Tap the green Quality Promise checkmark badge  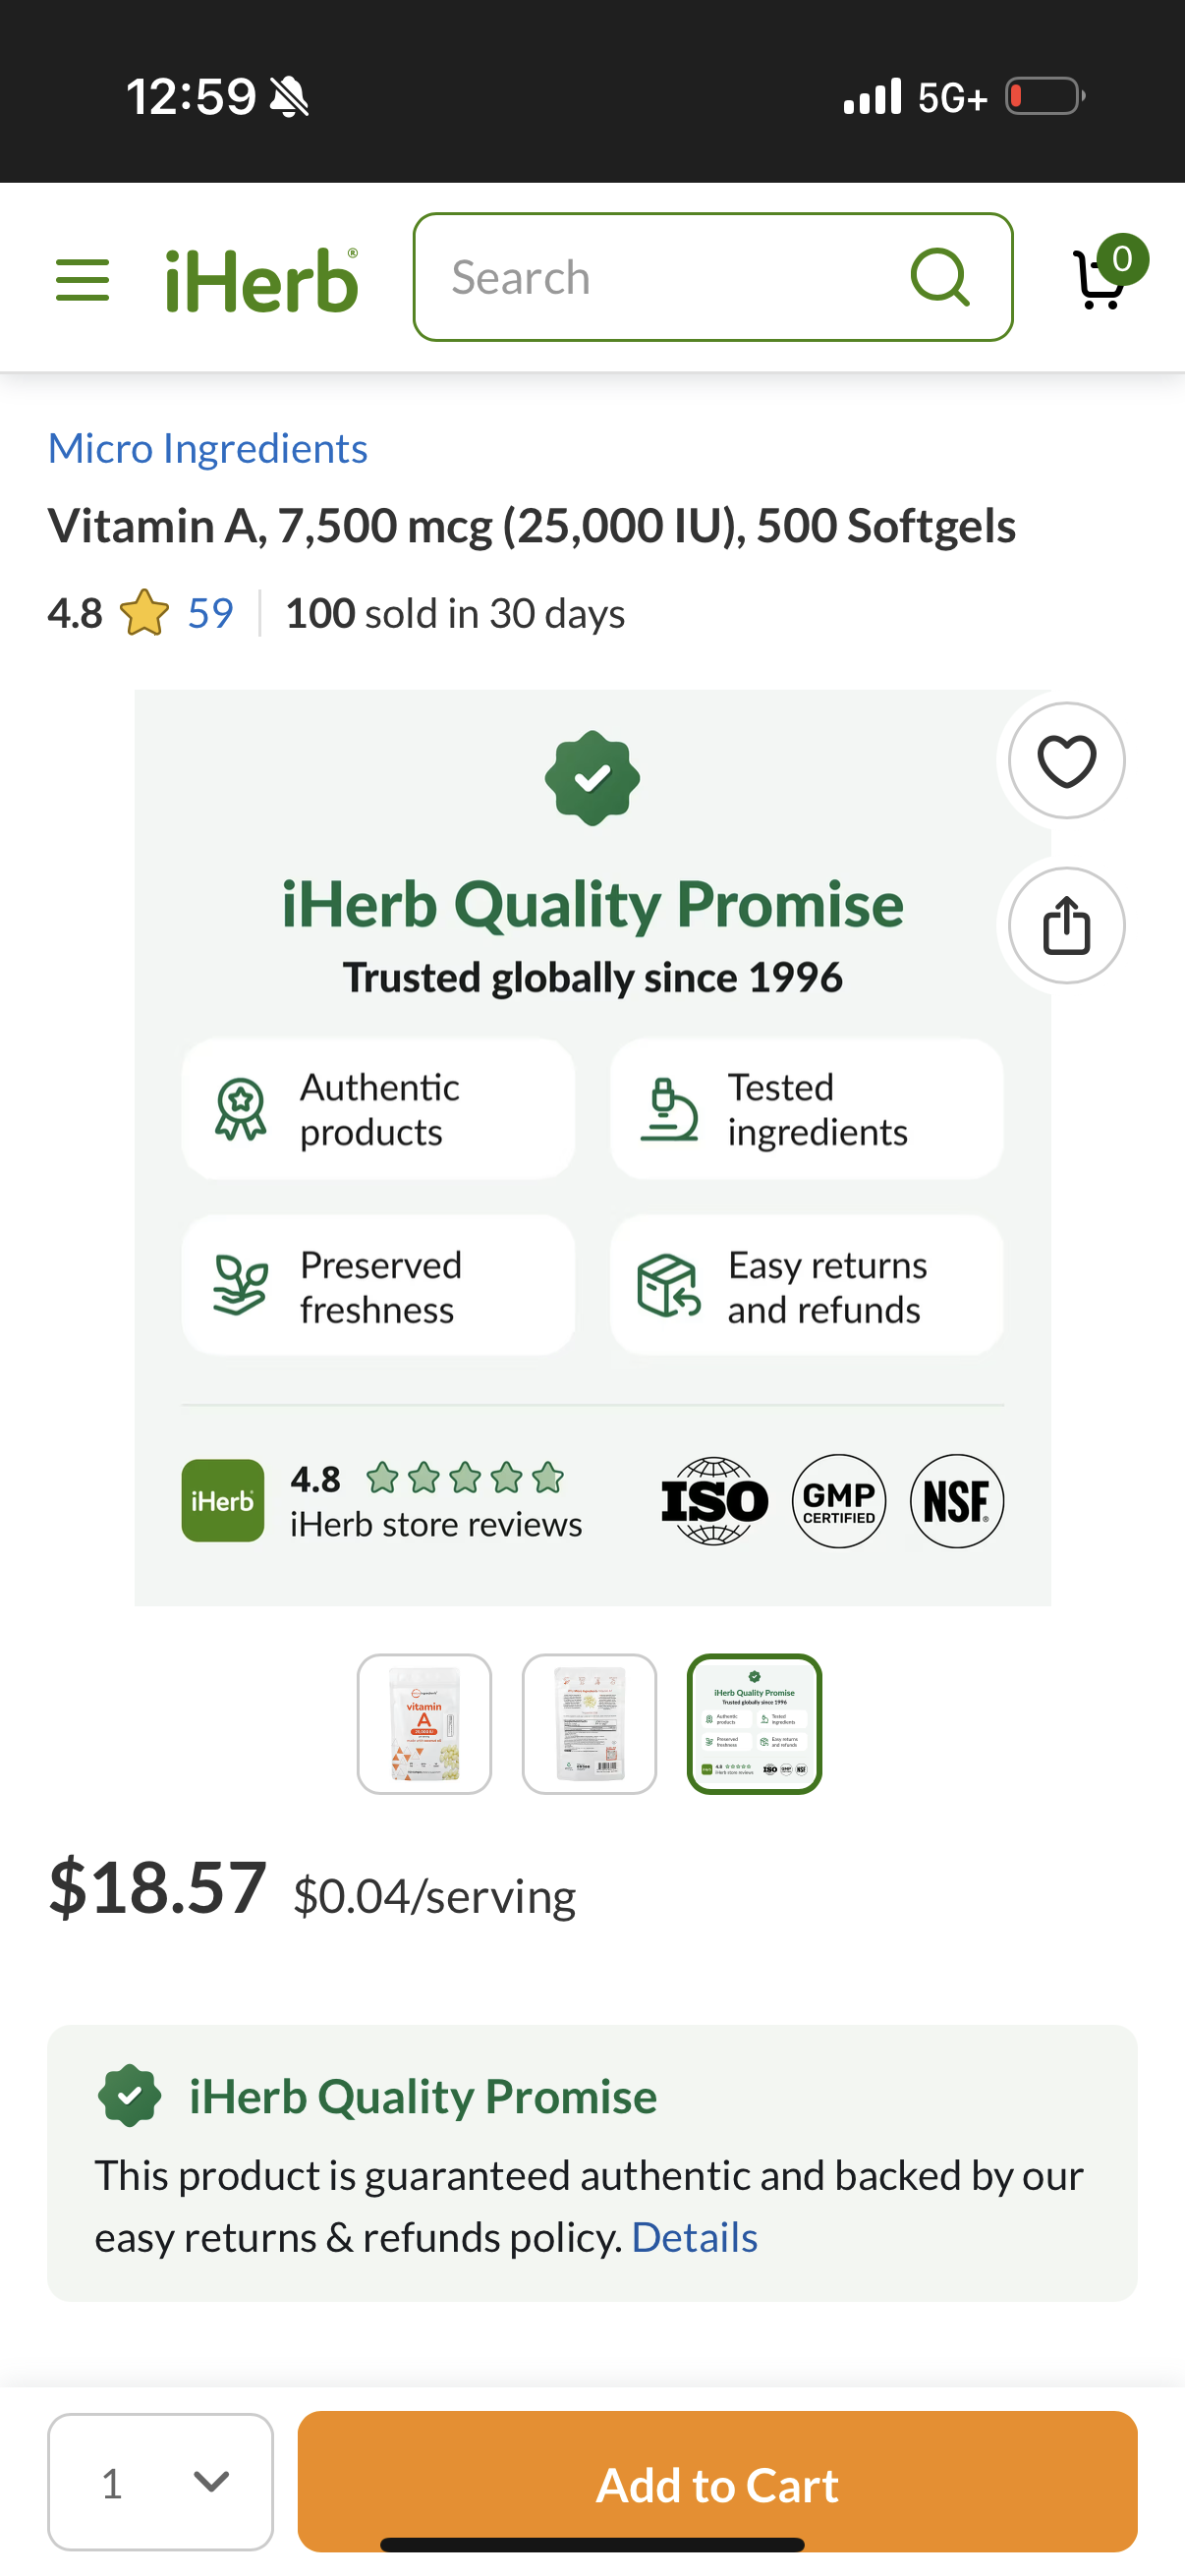coord(130,2094)
